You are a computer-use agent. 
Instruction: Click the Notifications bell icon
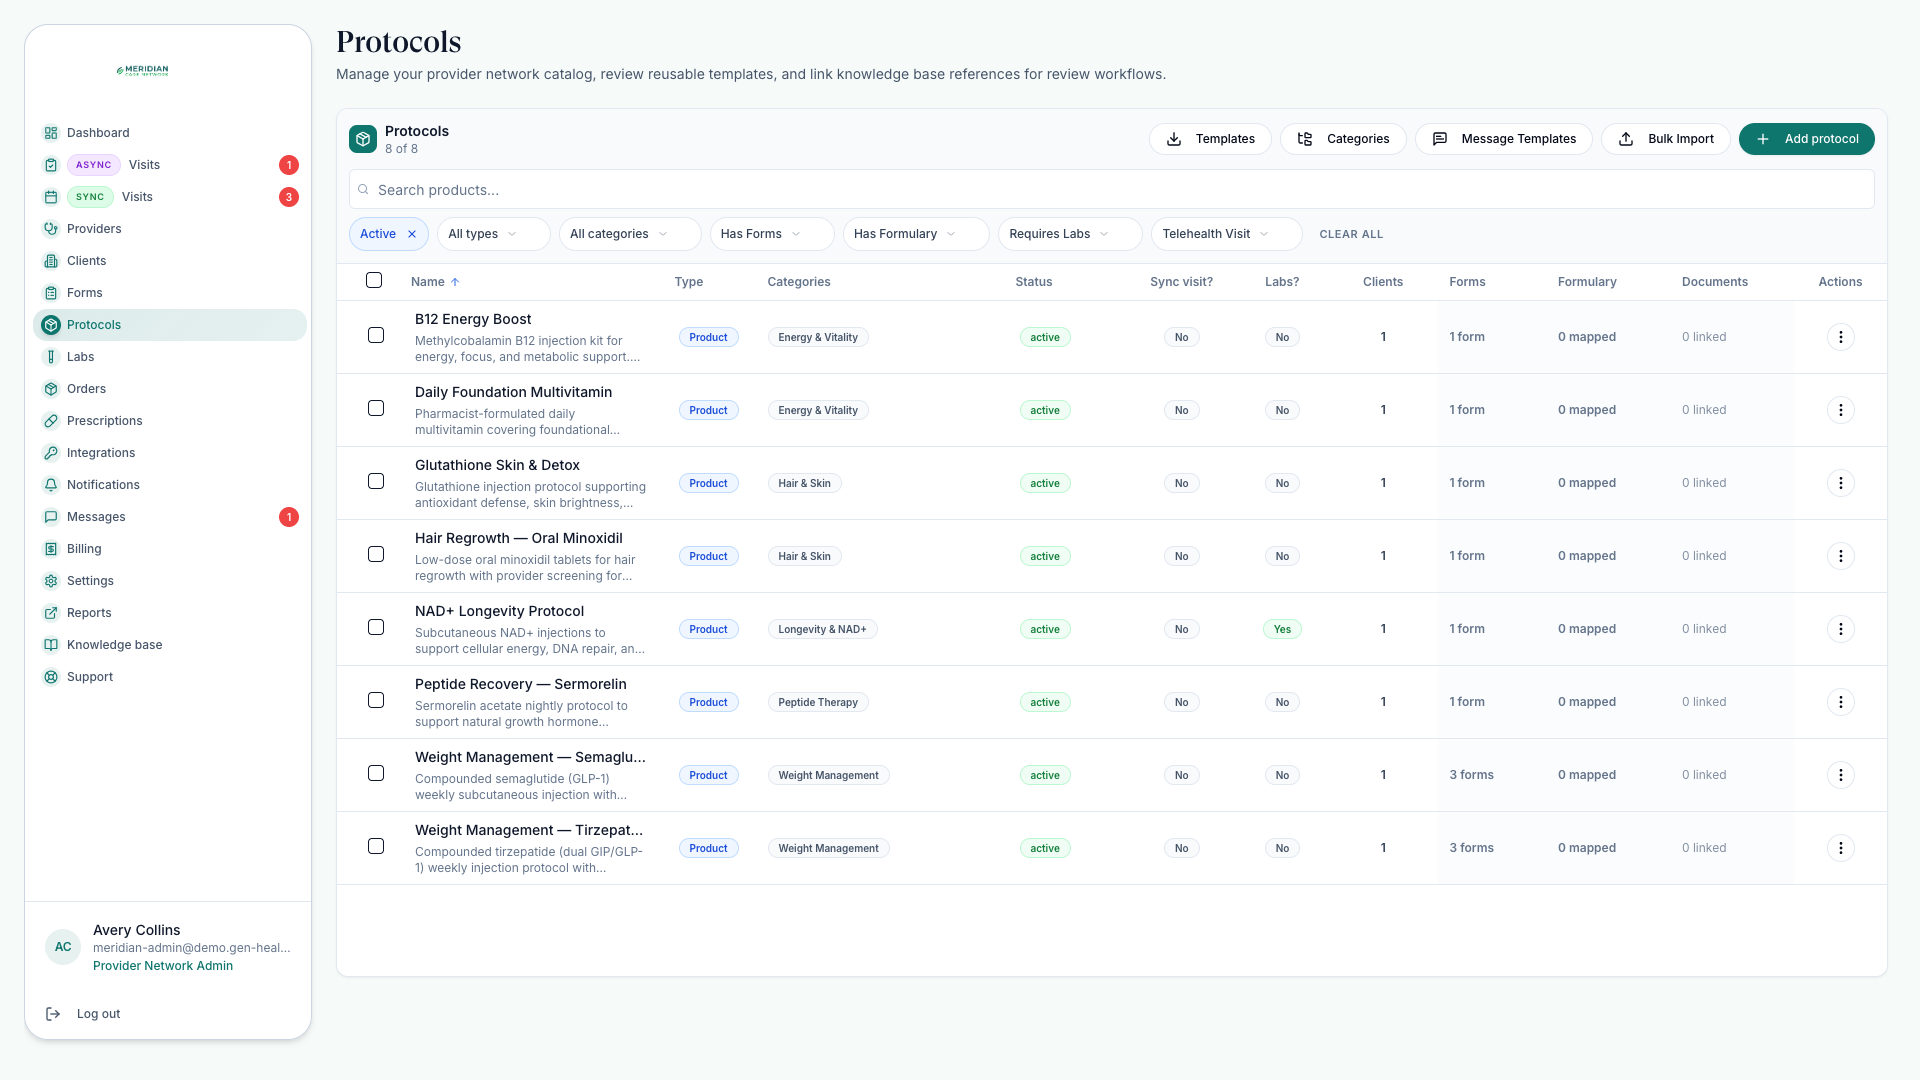pyautogui.click(x=51, y=485)
